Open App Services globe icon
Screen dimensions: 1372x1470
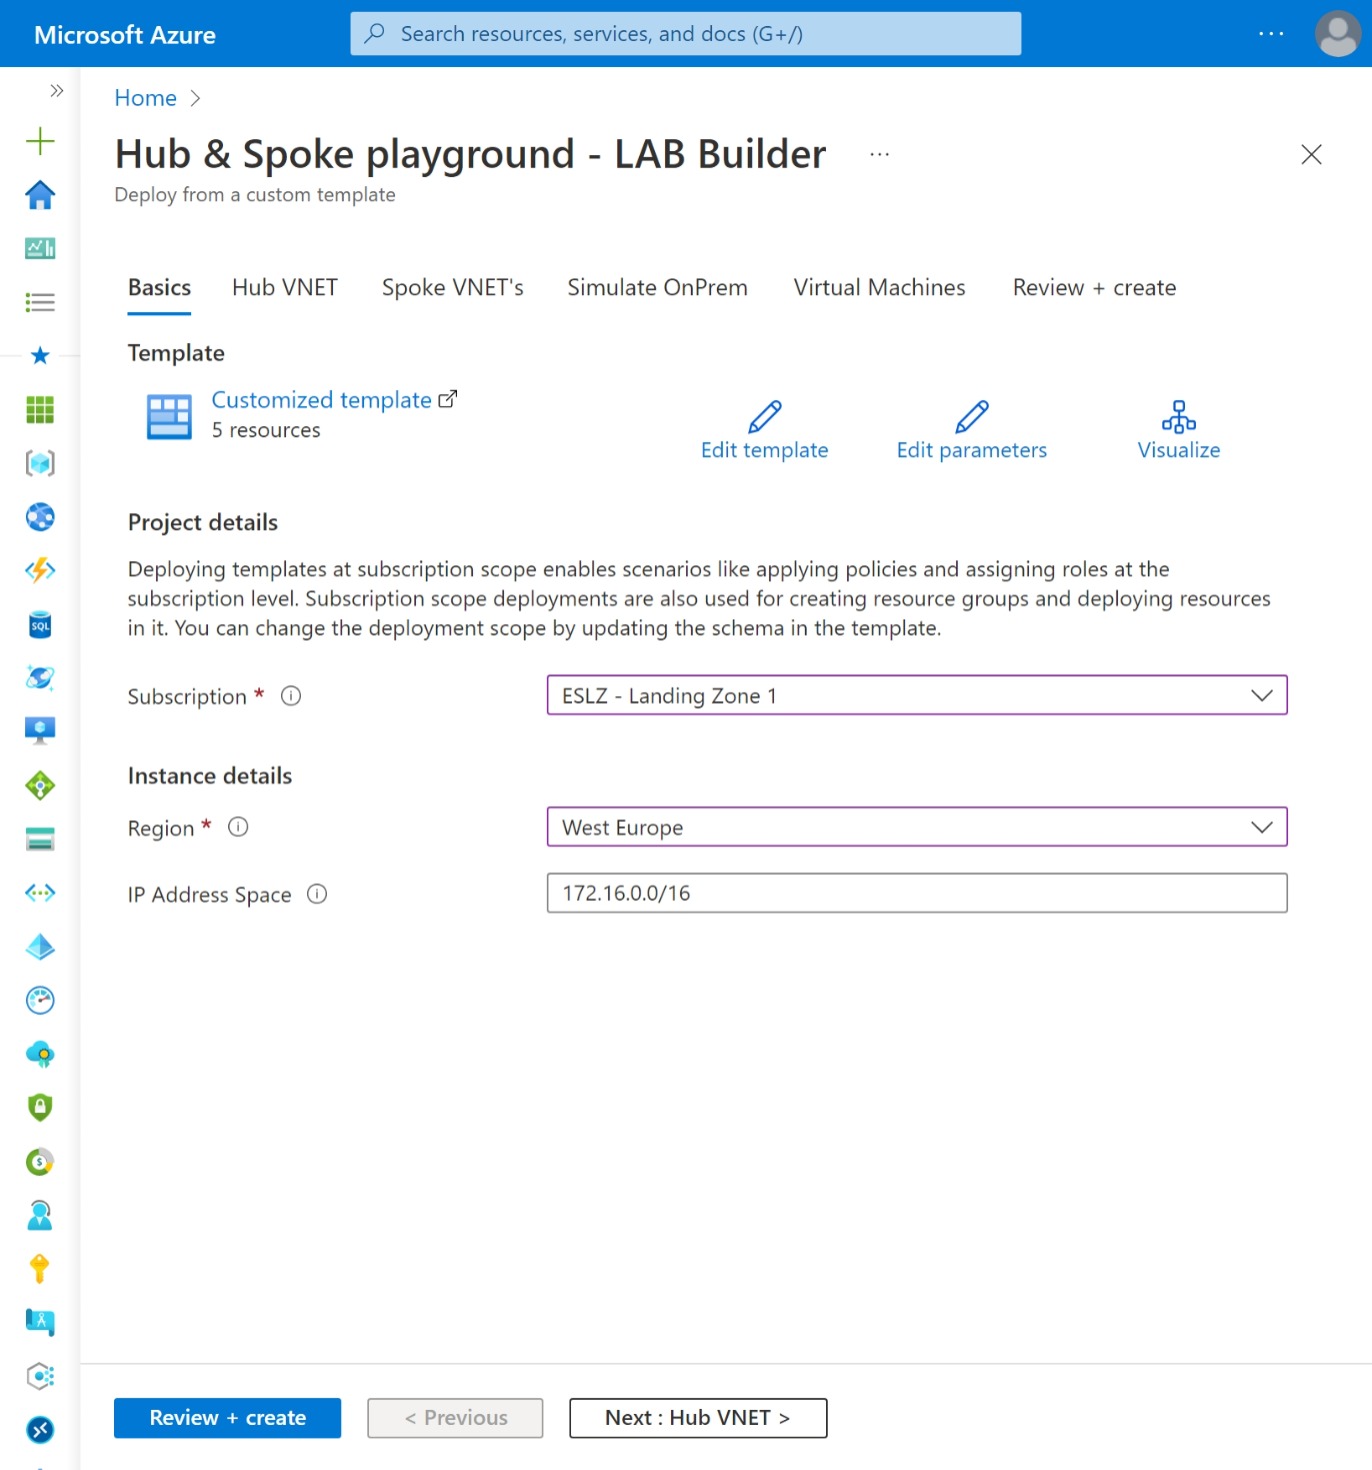pyautogui.click(x=40, y=517)
